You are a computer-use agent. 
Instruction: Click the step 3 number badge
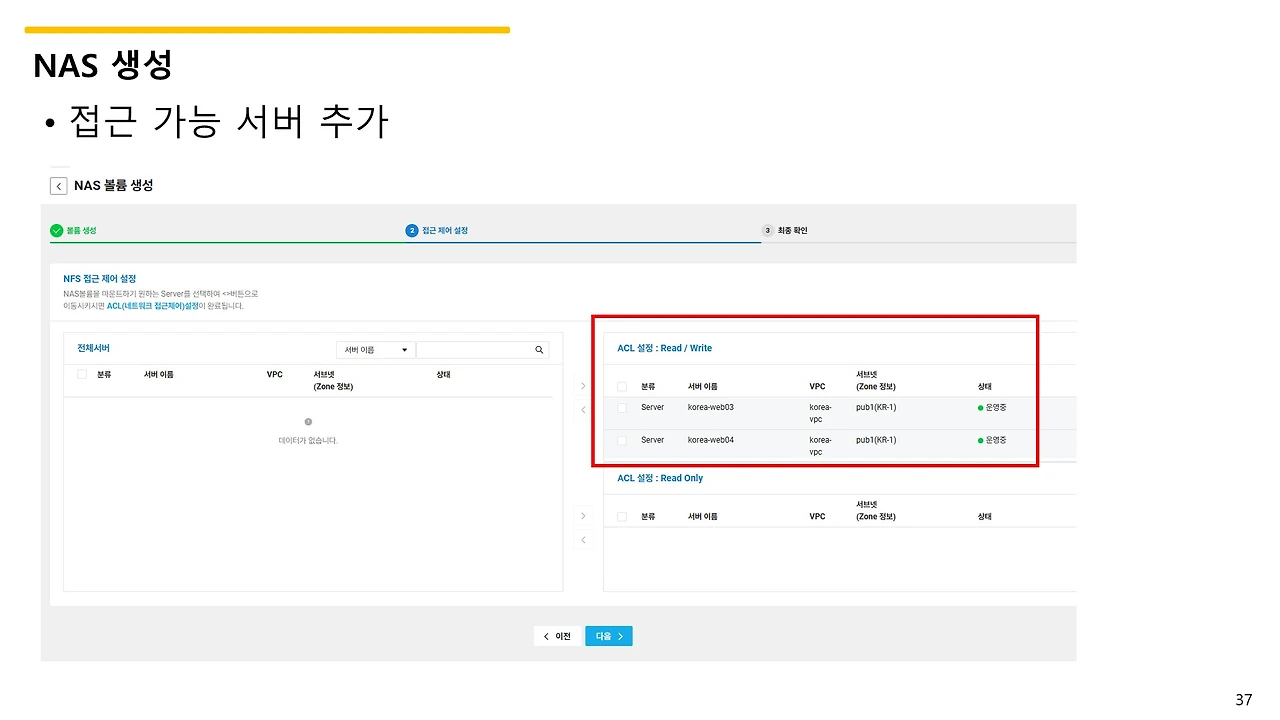point(768,230)
